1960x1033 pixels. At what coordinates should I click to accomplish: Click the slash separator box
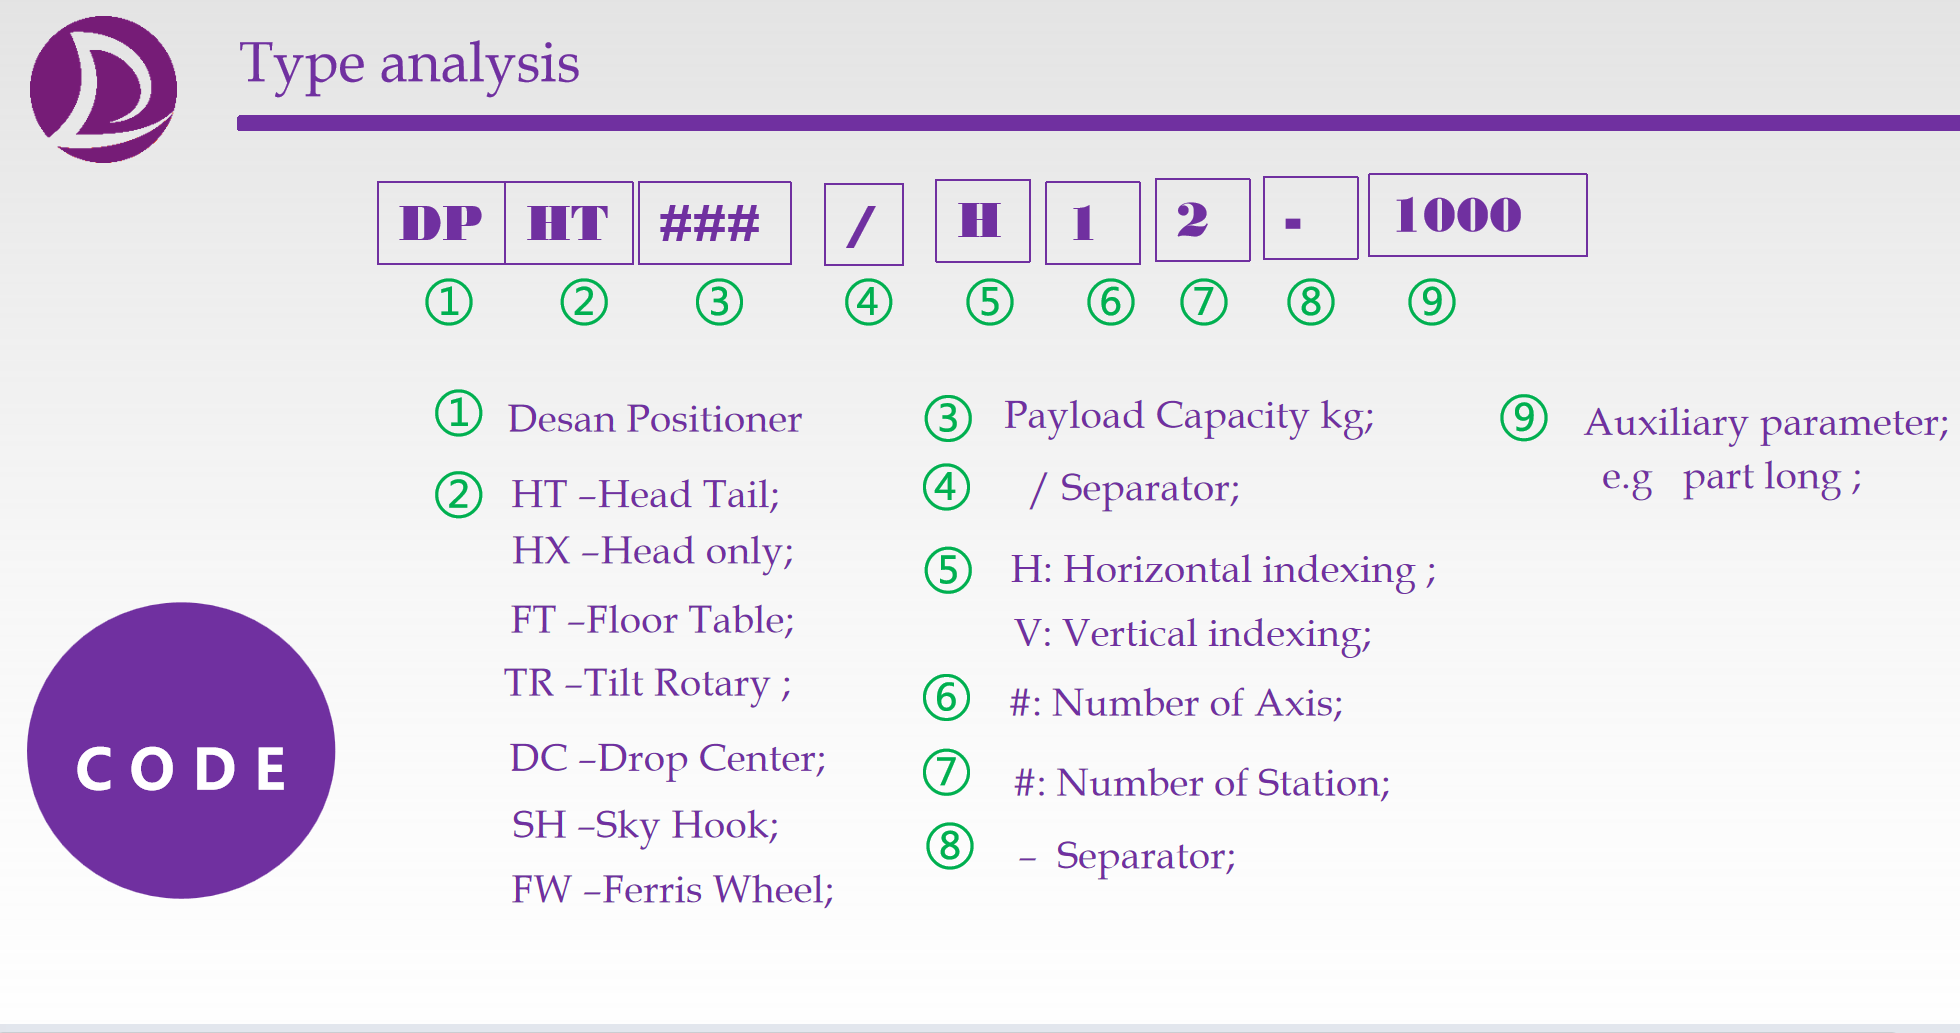click(x=864, y=225)
